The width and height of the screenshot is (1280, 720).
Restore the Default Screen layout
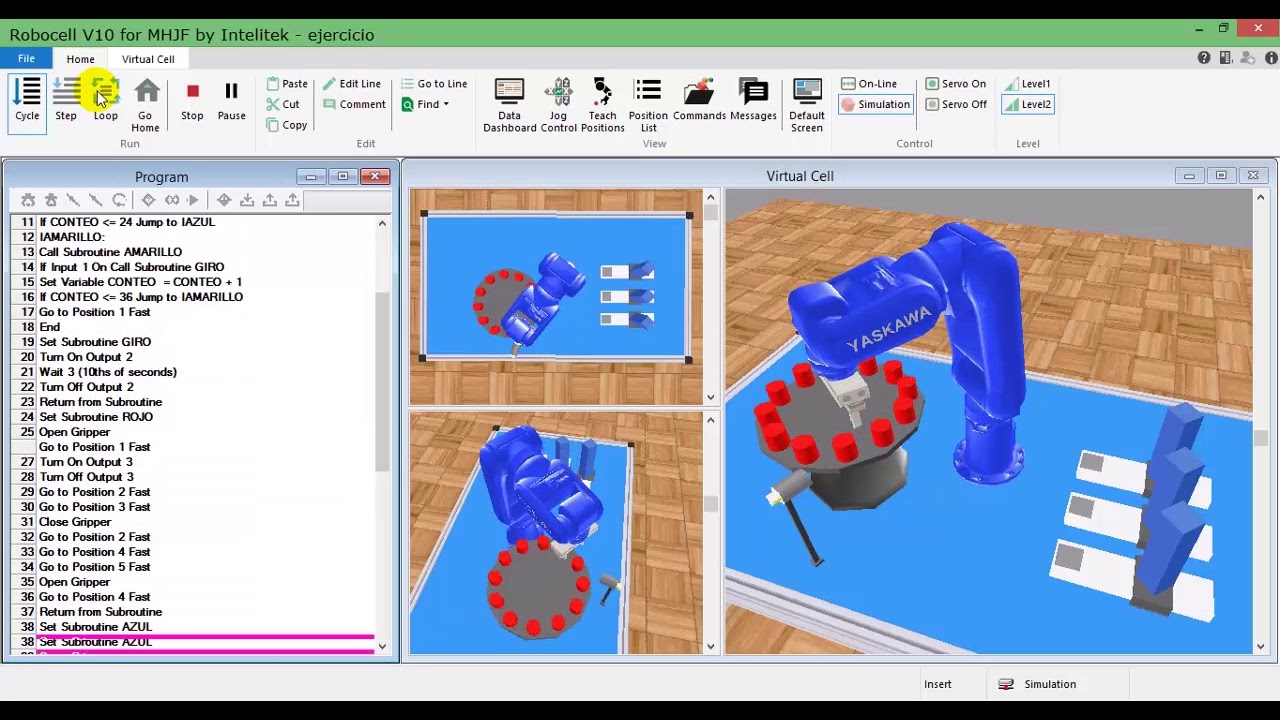pos(806,105)
